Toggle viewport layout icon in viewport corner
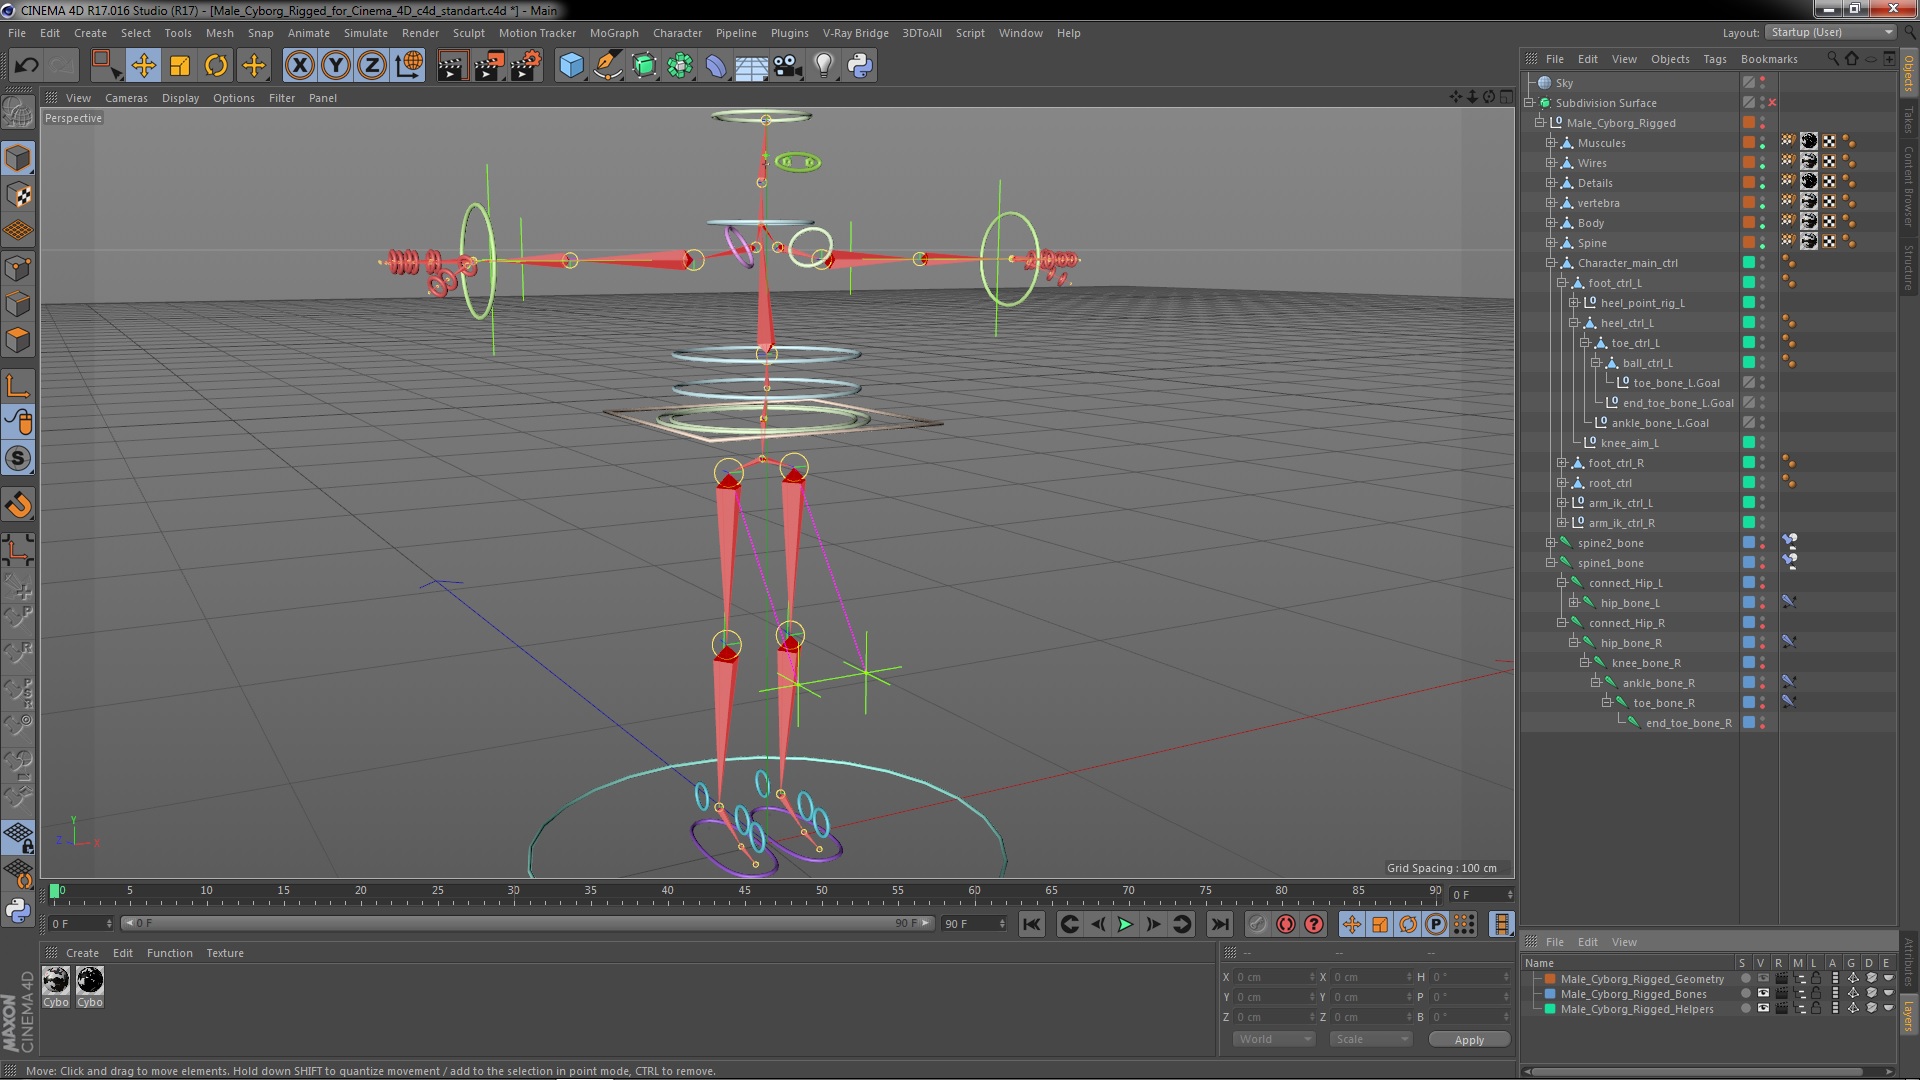Screen dimensions: 1920x1080 tap(1506, 97)
